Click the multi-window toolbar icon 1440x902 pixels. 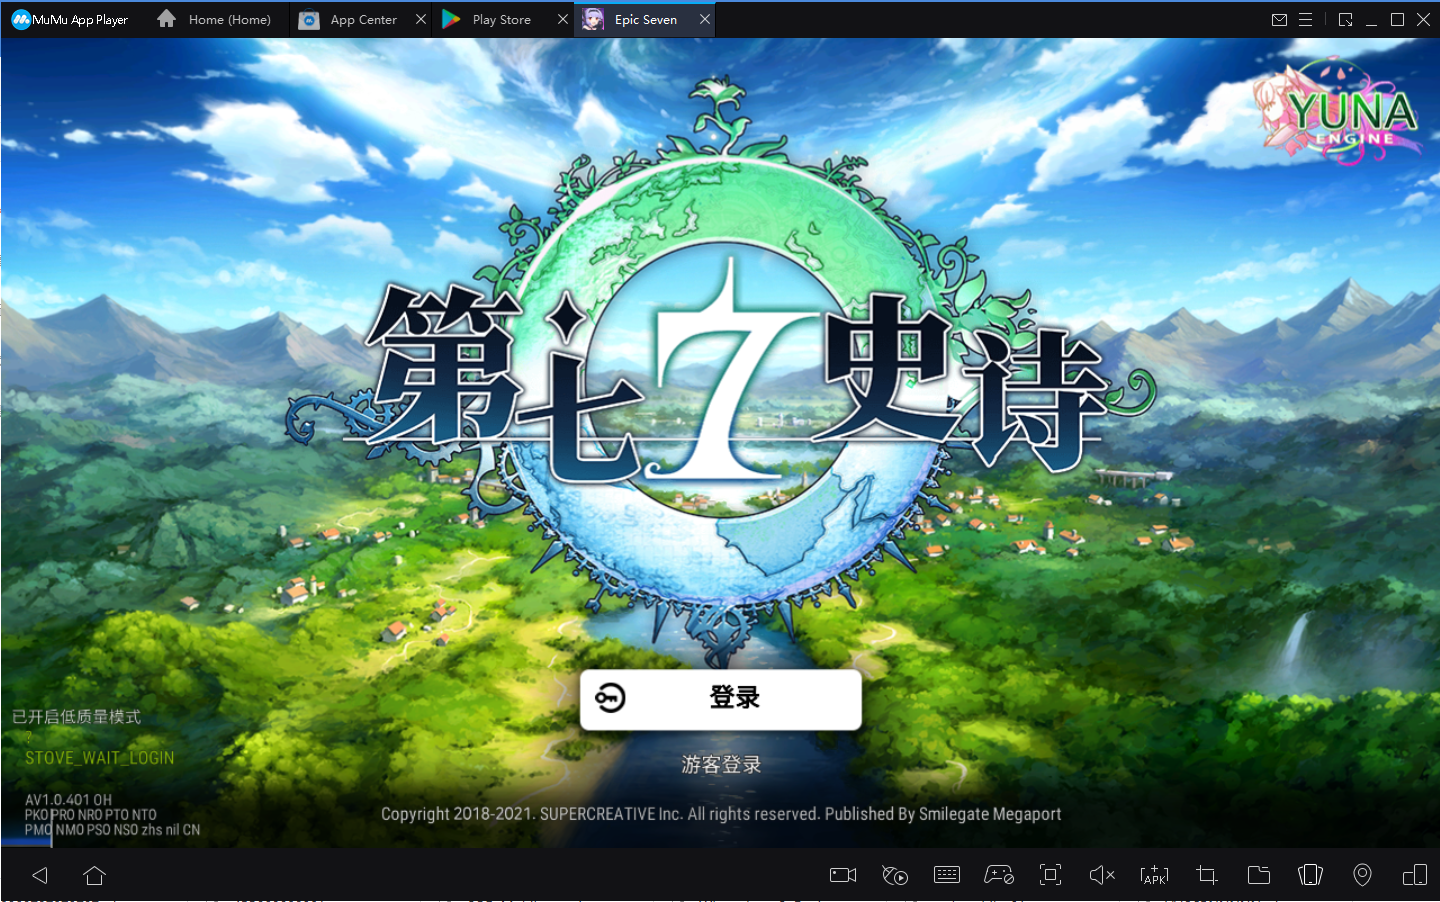1415,875
